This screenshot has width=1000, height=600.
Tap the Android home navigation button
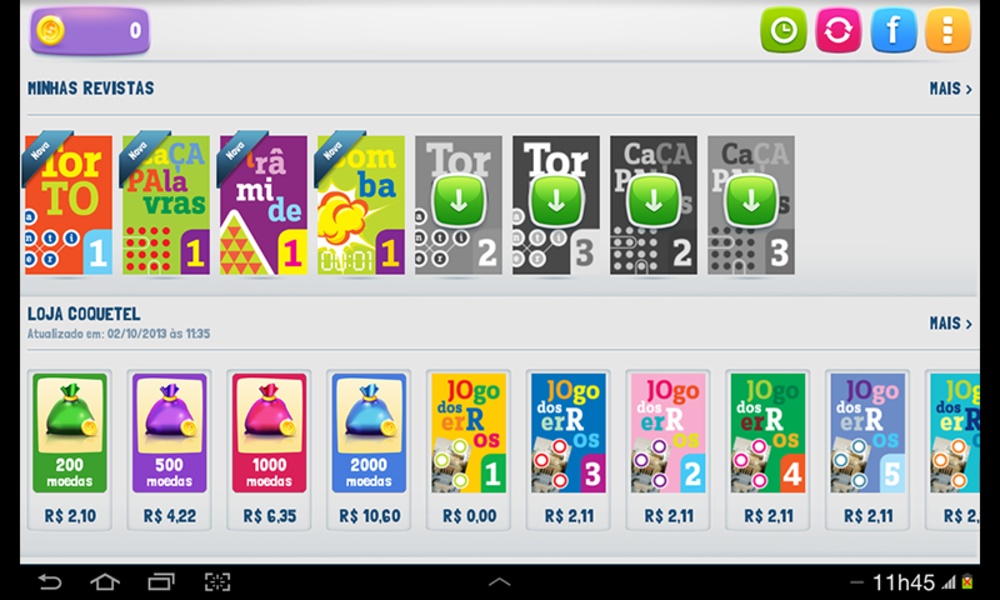pos(105,582)
